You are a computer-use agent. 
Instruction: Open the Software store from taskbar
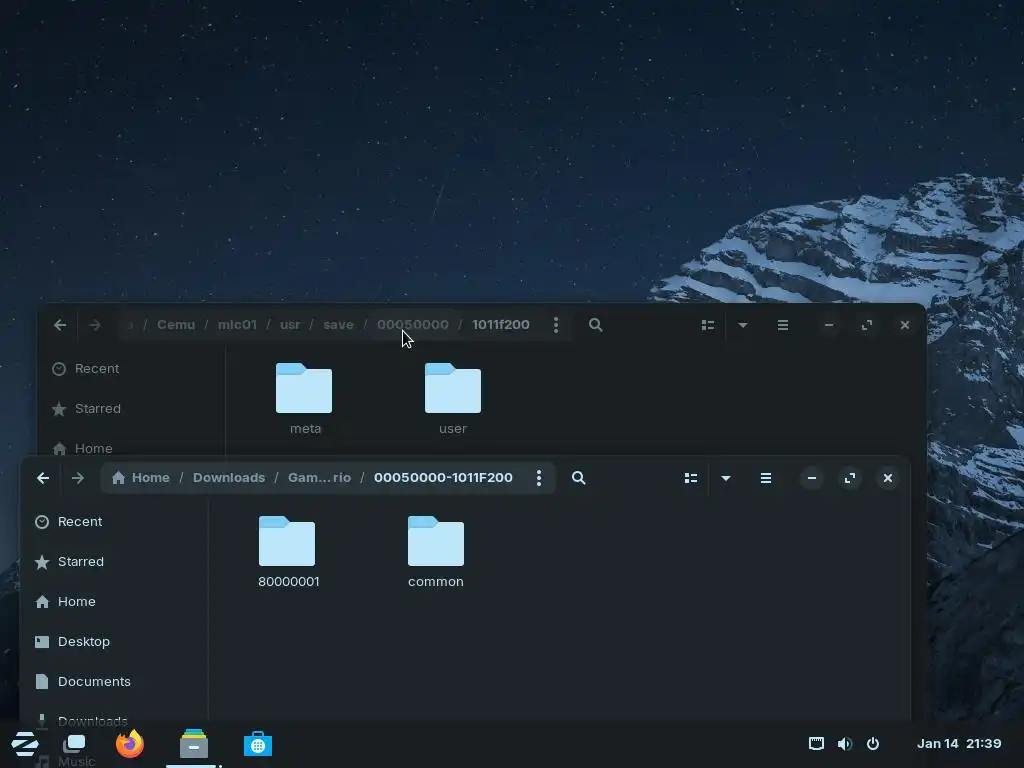pos(258,744)
